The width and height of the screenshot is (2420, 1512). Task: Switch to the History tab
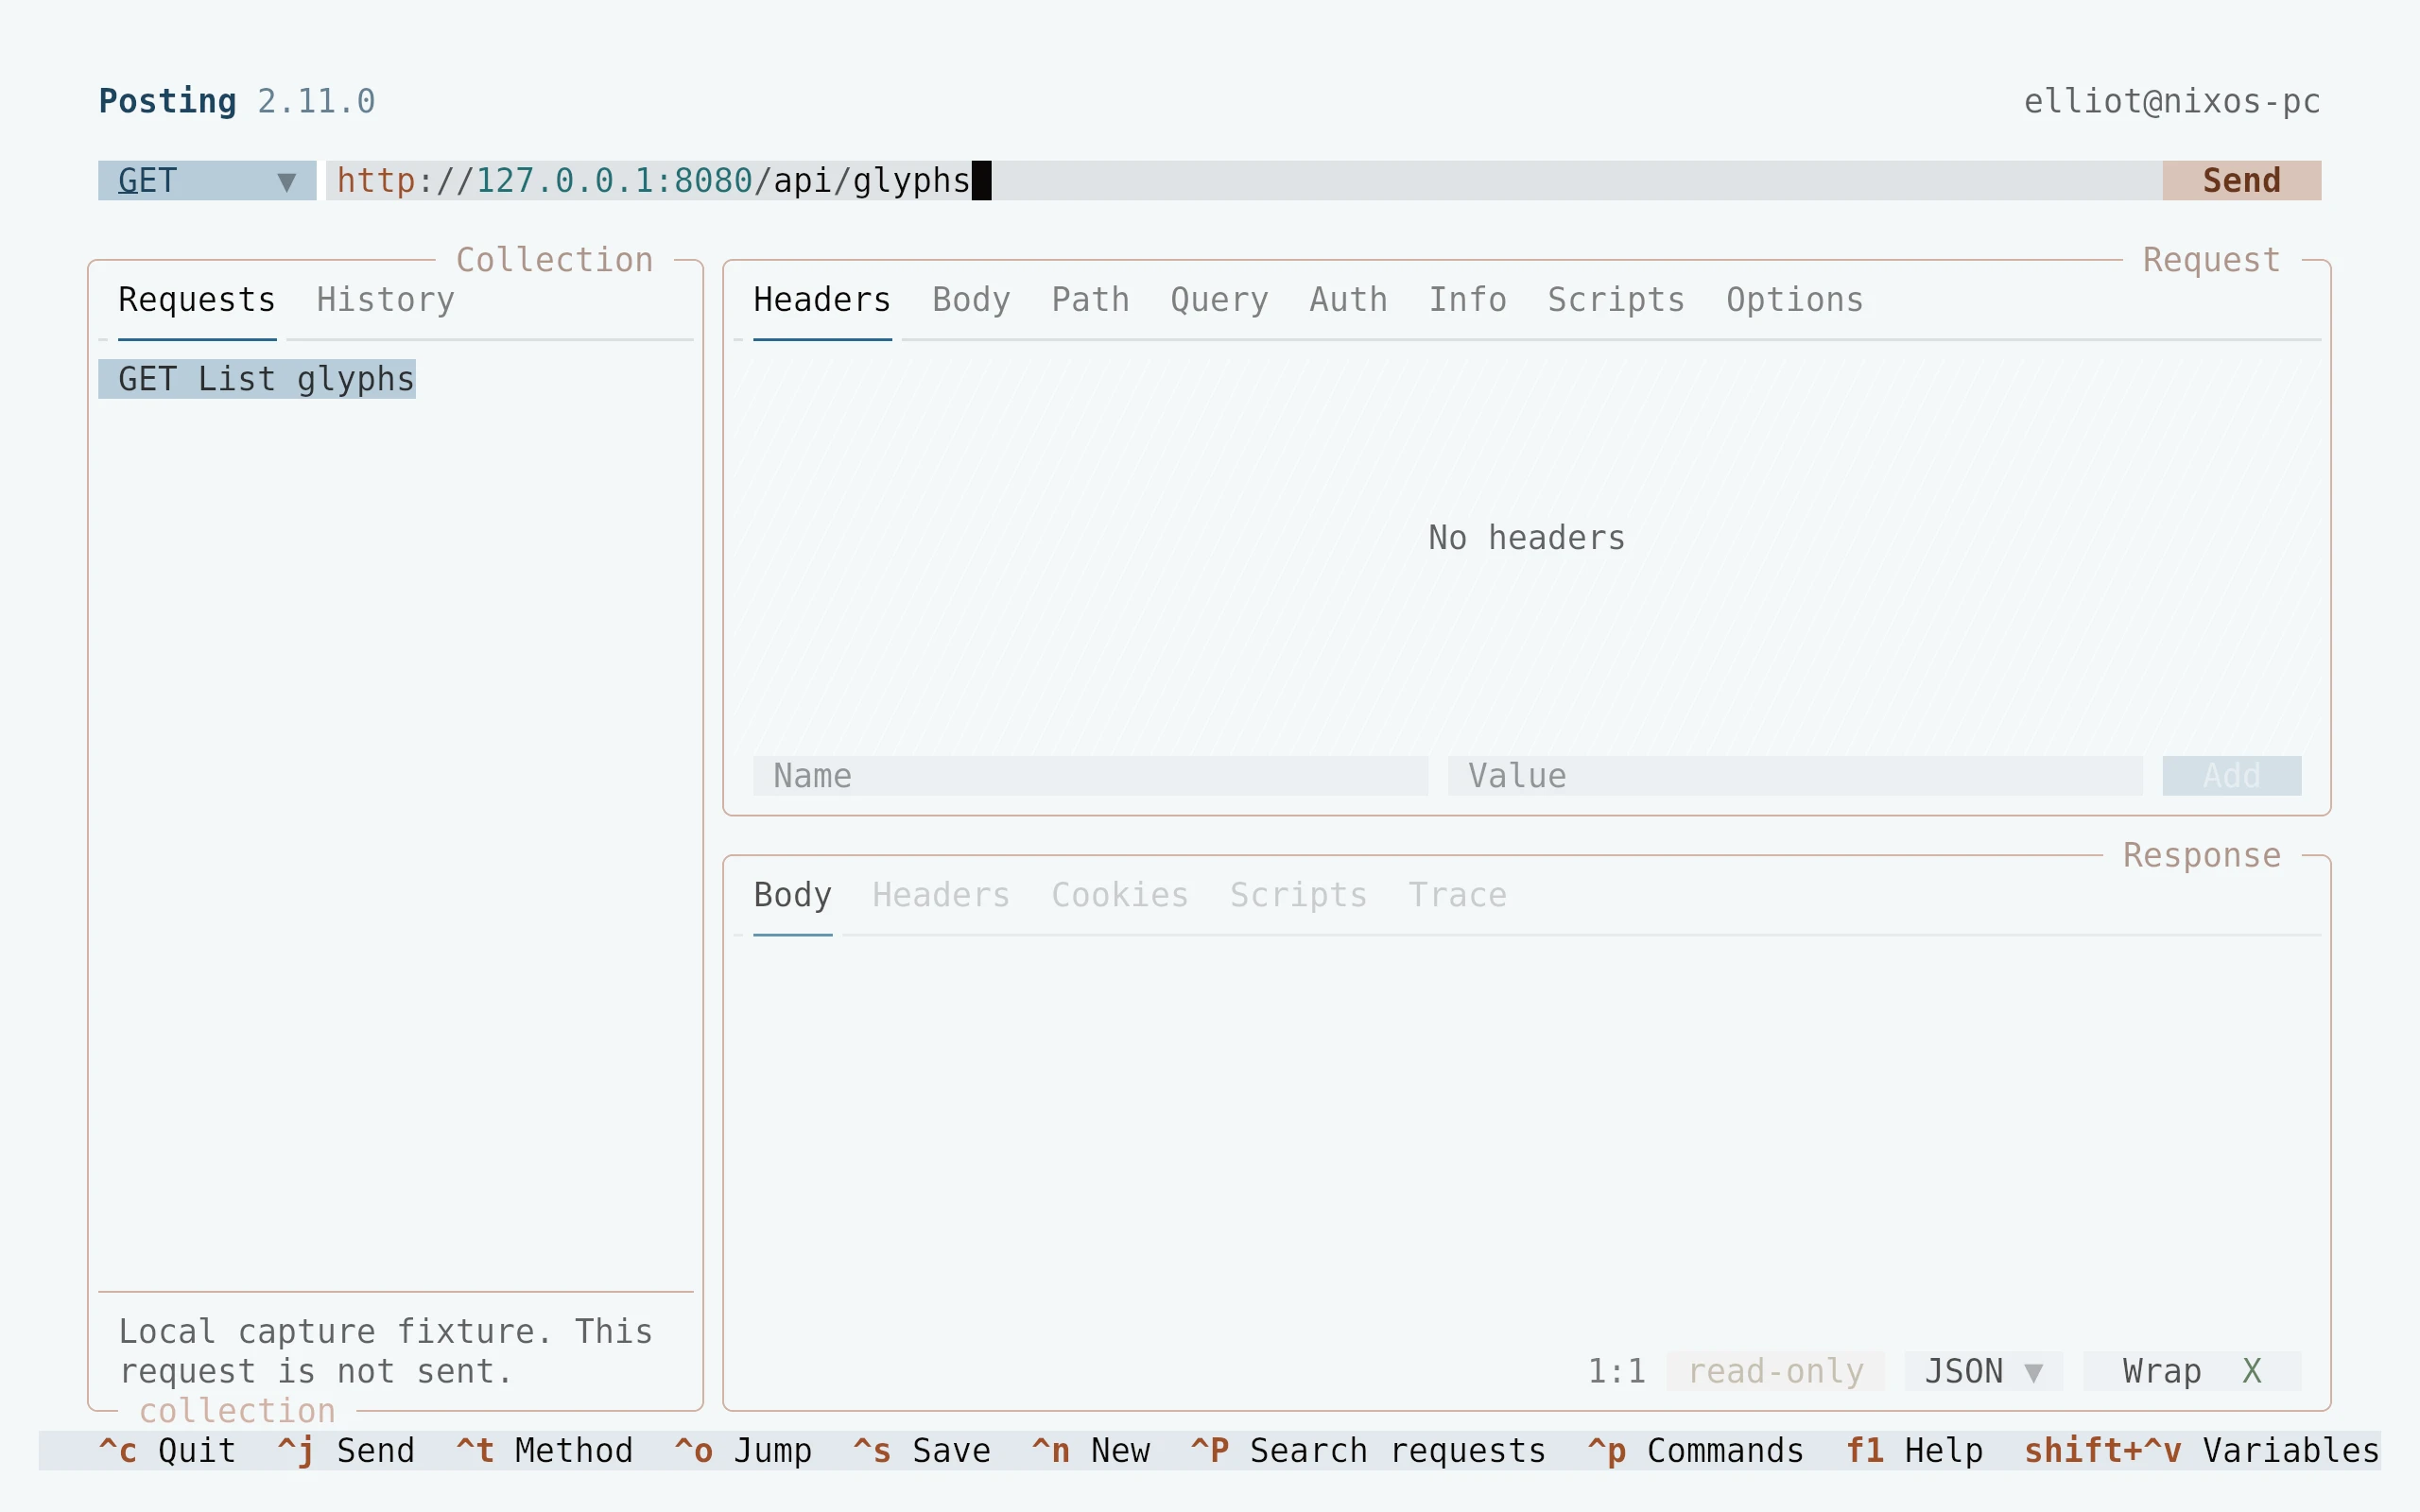click(386, 300)
